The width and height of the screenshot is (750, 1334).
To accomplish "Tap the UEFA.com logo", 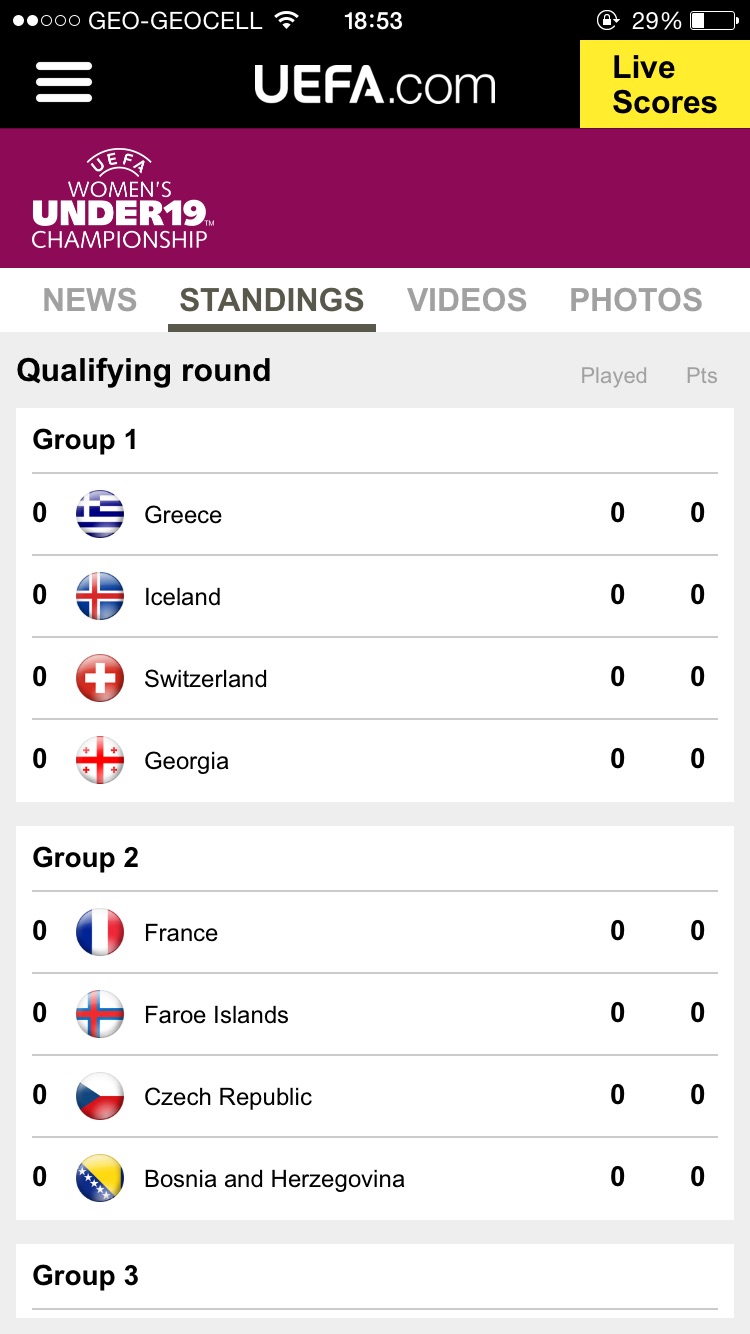I will click(x=375, y=84).
